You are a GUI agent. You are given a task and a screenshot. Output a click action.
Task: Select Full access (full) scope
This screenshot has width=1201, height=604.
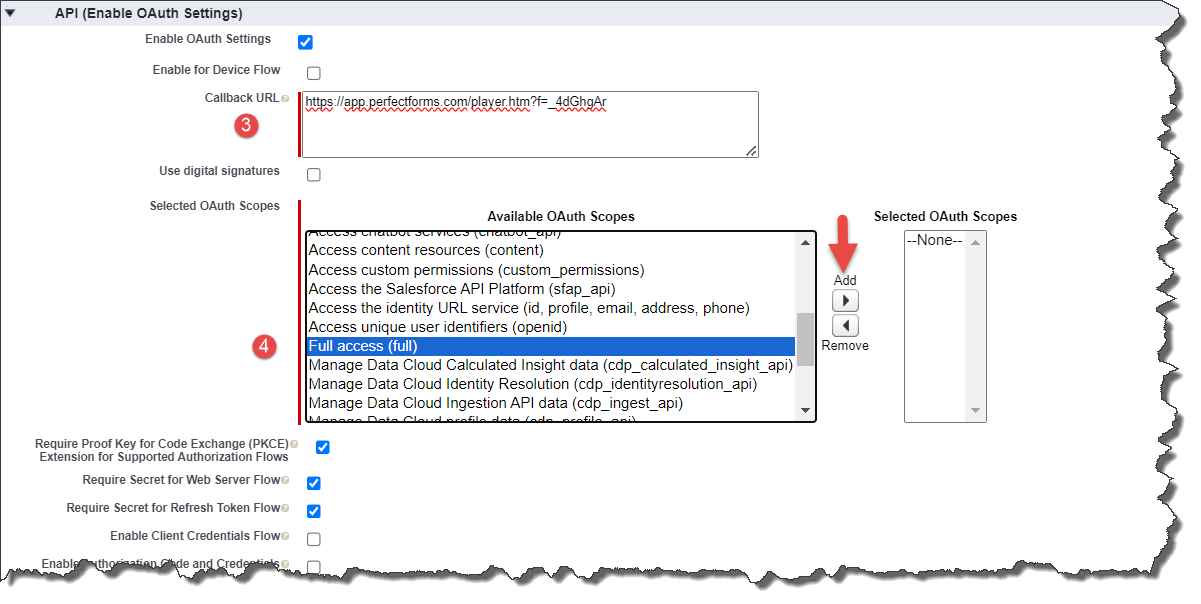550,346
